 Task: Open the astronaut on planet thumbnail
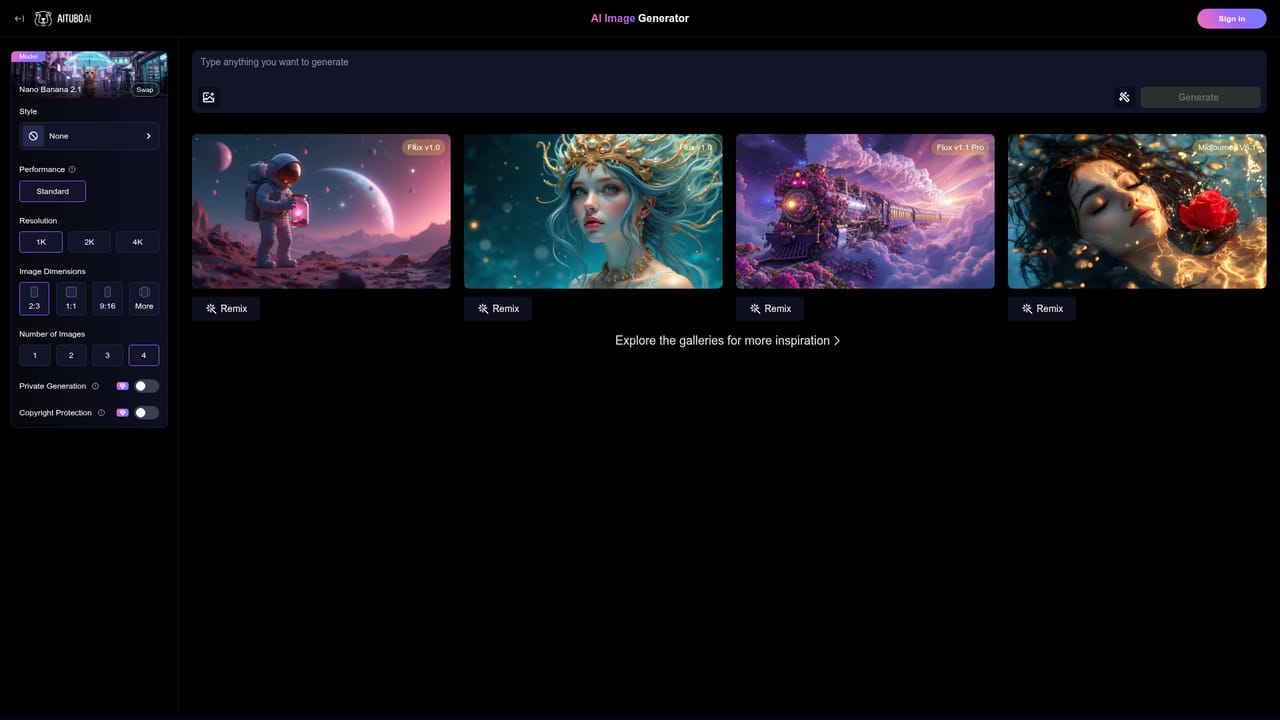click(321, 211)
